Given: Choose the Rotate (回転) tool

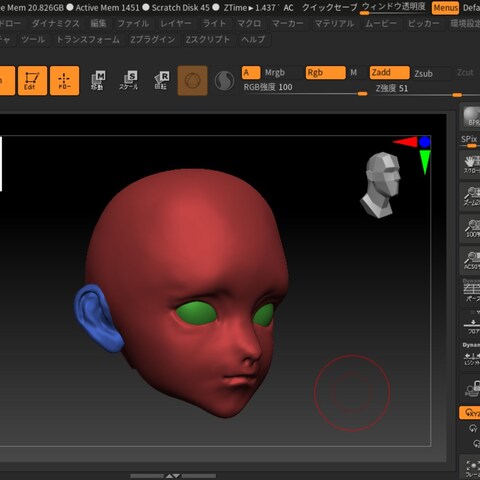Looking at the screenshot, I should pyautogui.click(x=161, y=81).
